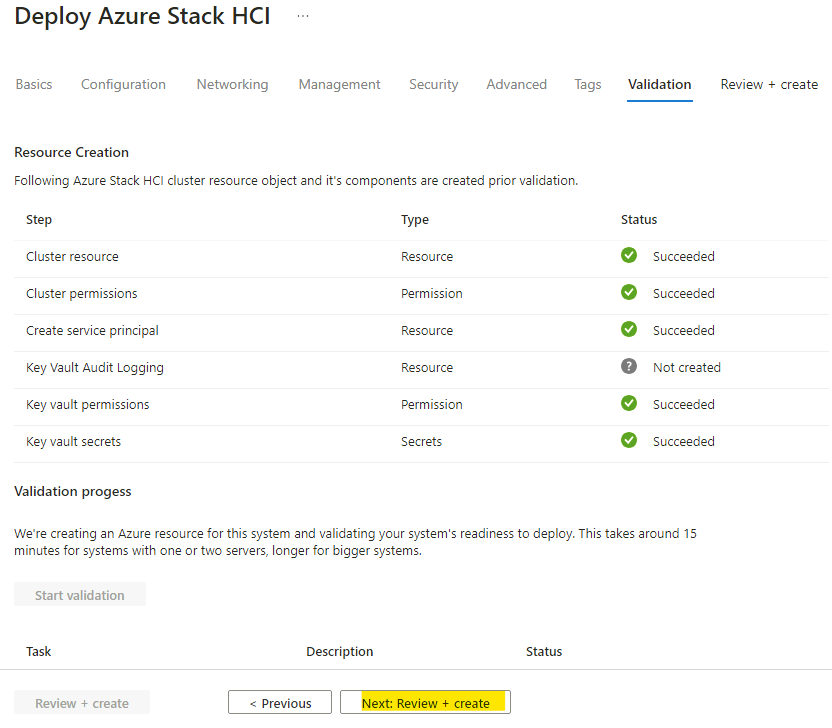Screen dimensions: 832x728
Task: Click the Resource type for Create service principal
Action: (x=427, y=331)
